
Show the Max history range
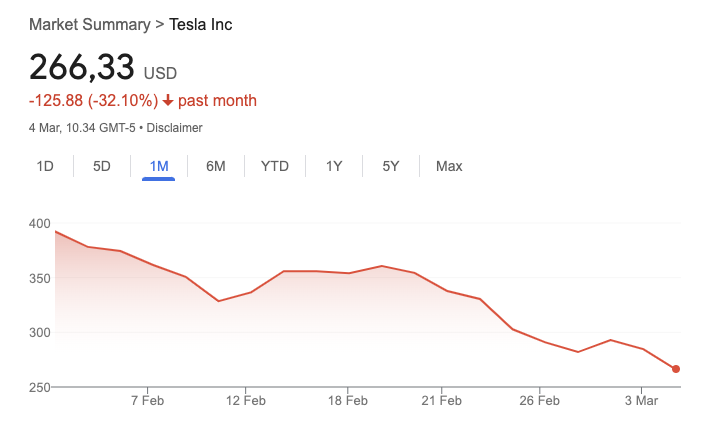click(x=449, y=166)
